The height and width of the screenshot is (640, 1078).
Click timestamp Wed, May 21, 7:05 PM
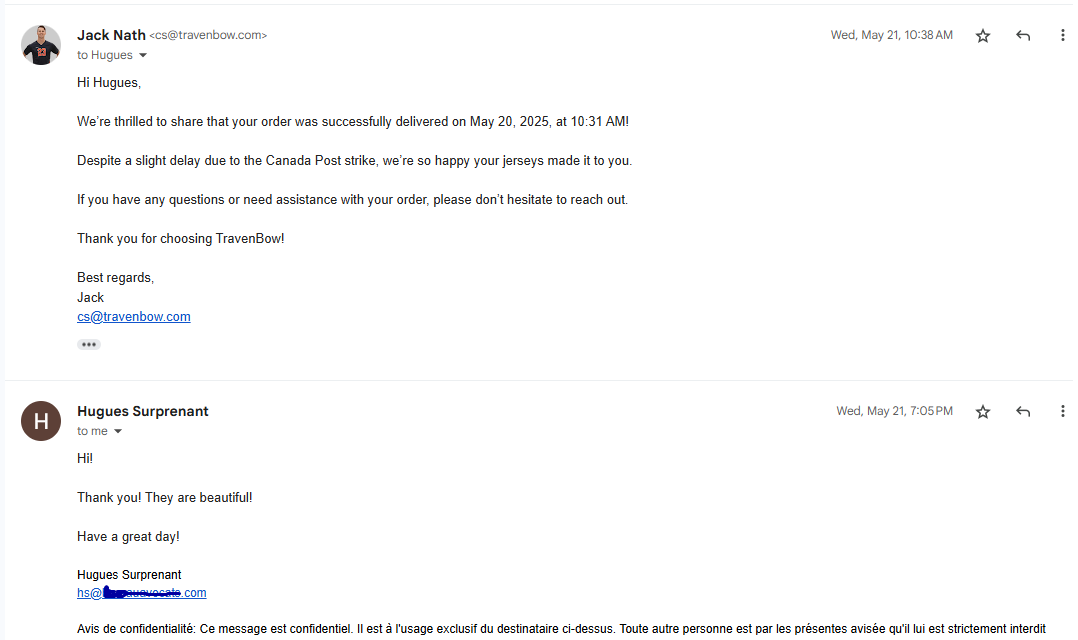[894, 411]
